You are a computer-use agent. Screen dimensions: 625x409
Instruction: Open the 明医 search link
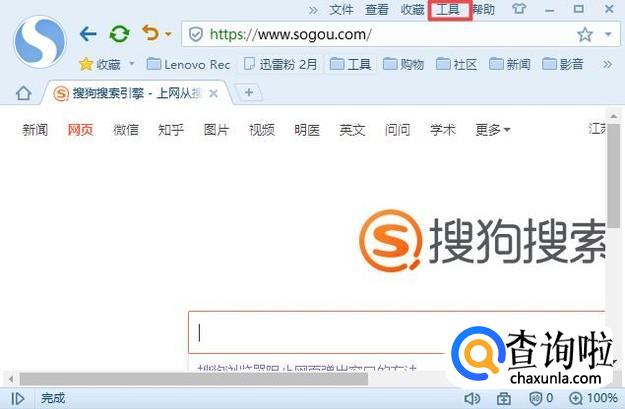click(x=307, y=130)
